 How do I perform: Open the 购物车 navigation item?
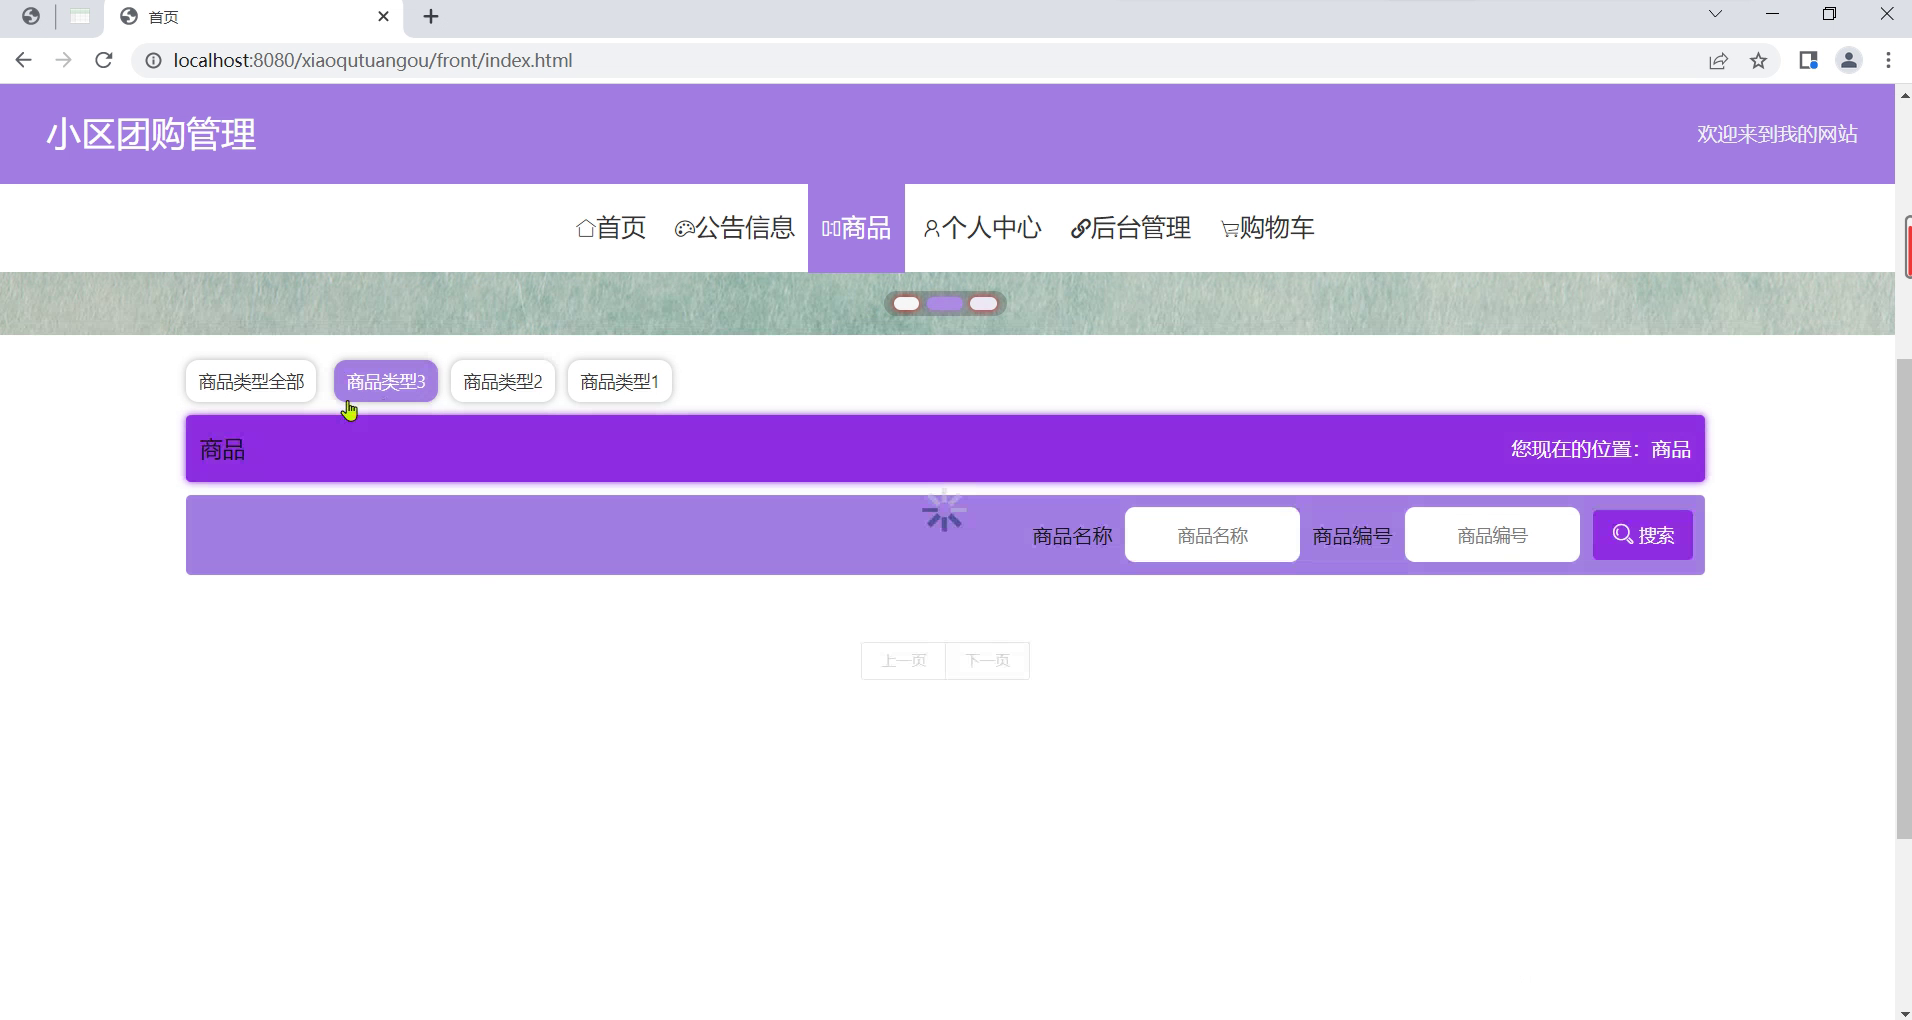[1267, 228]
